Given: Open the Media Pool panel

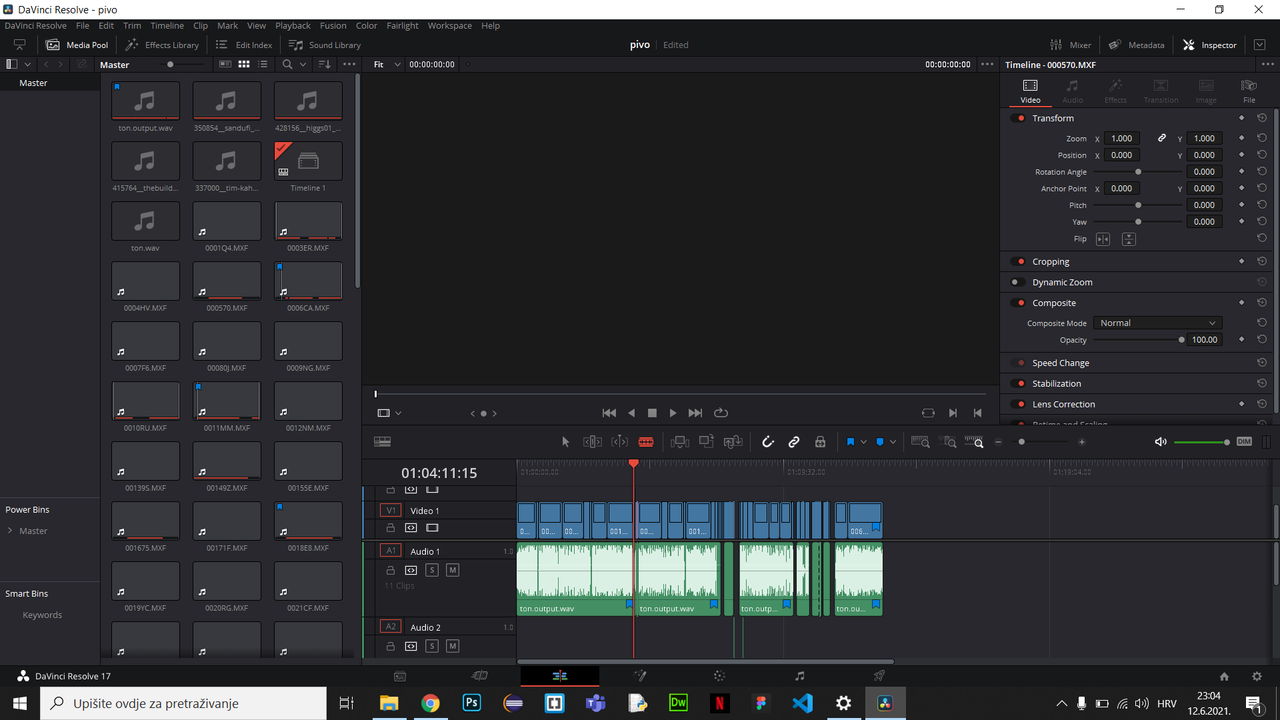Looking at the screenshot, I should 76,45.
